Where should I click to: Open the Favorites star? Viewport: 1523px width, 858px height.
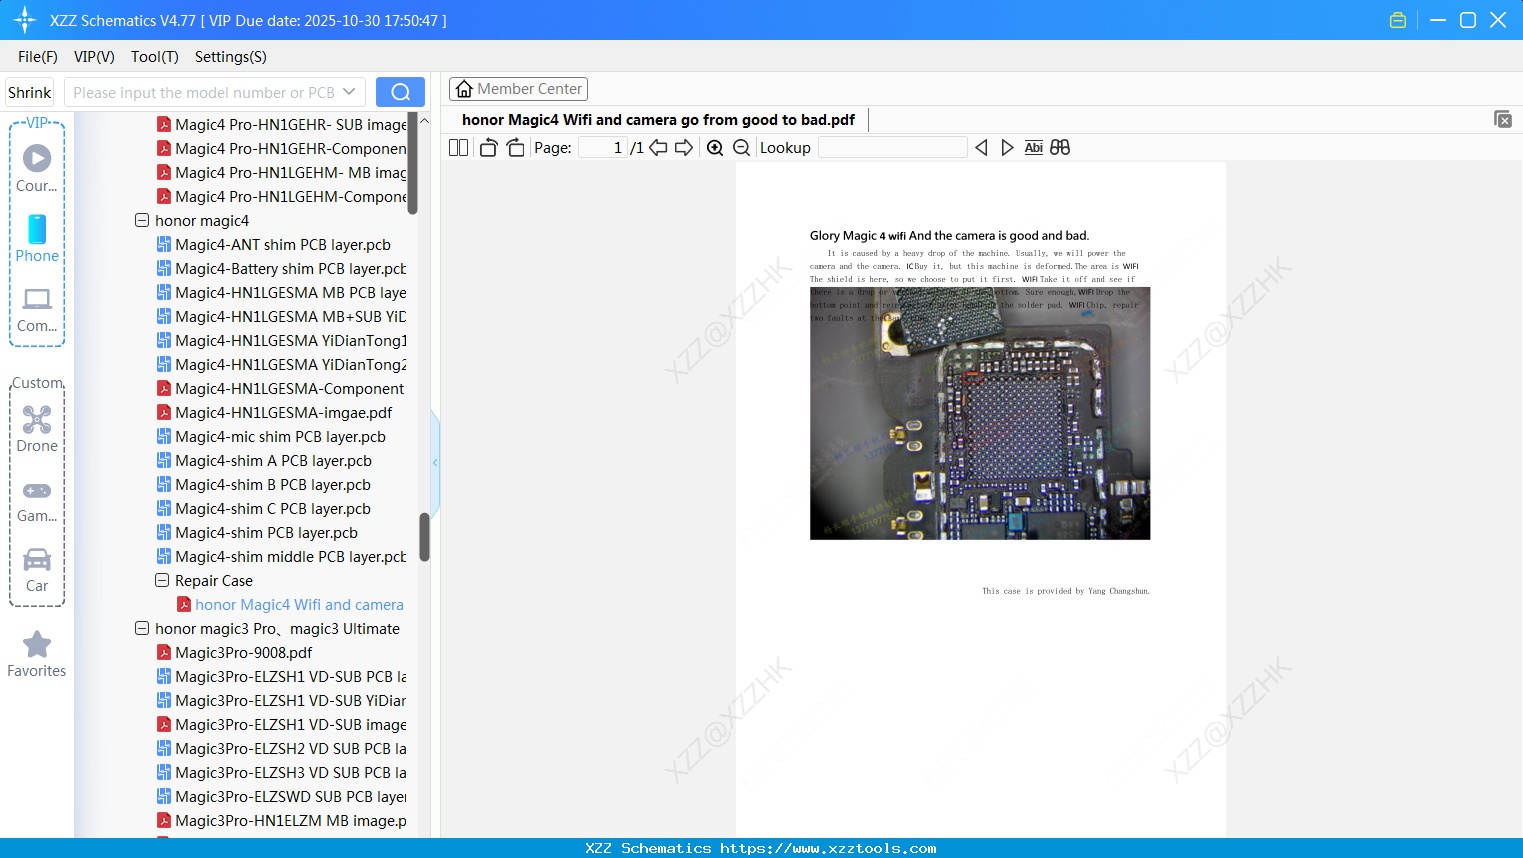[x=37, y=654]
